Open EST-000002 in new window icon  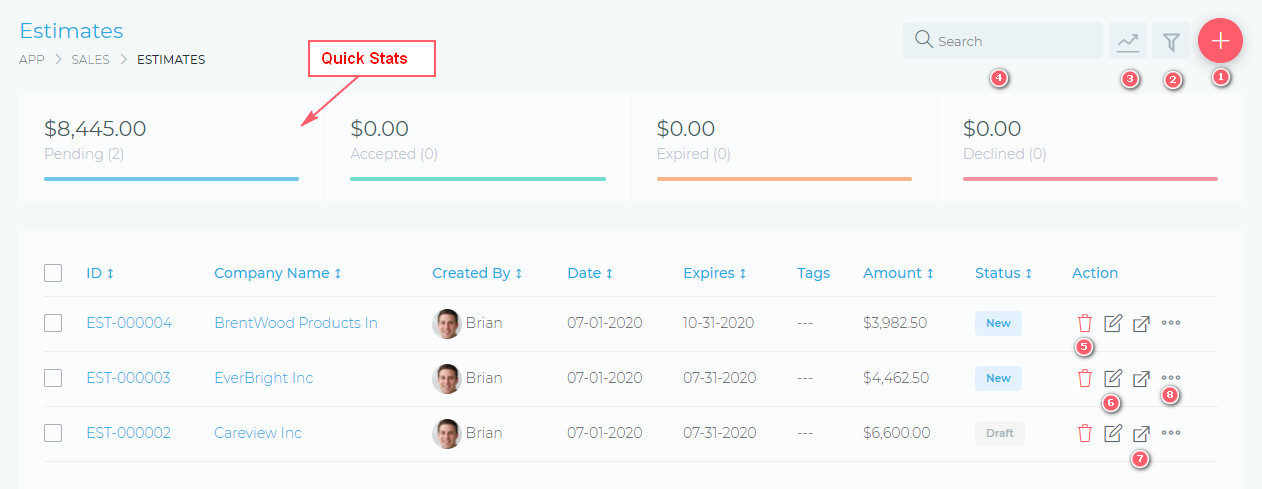pos(1141,433)
